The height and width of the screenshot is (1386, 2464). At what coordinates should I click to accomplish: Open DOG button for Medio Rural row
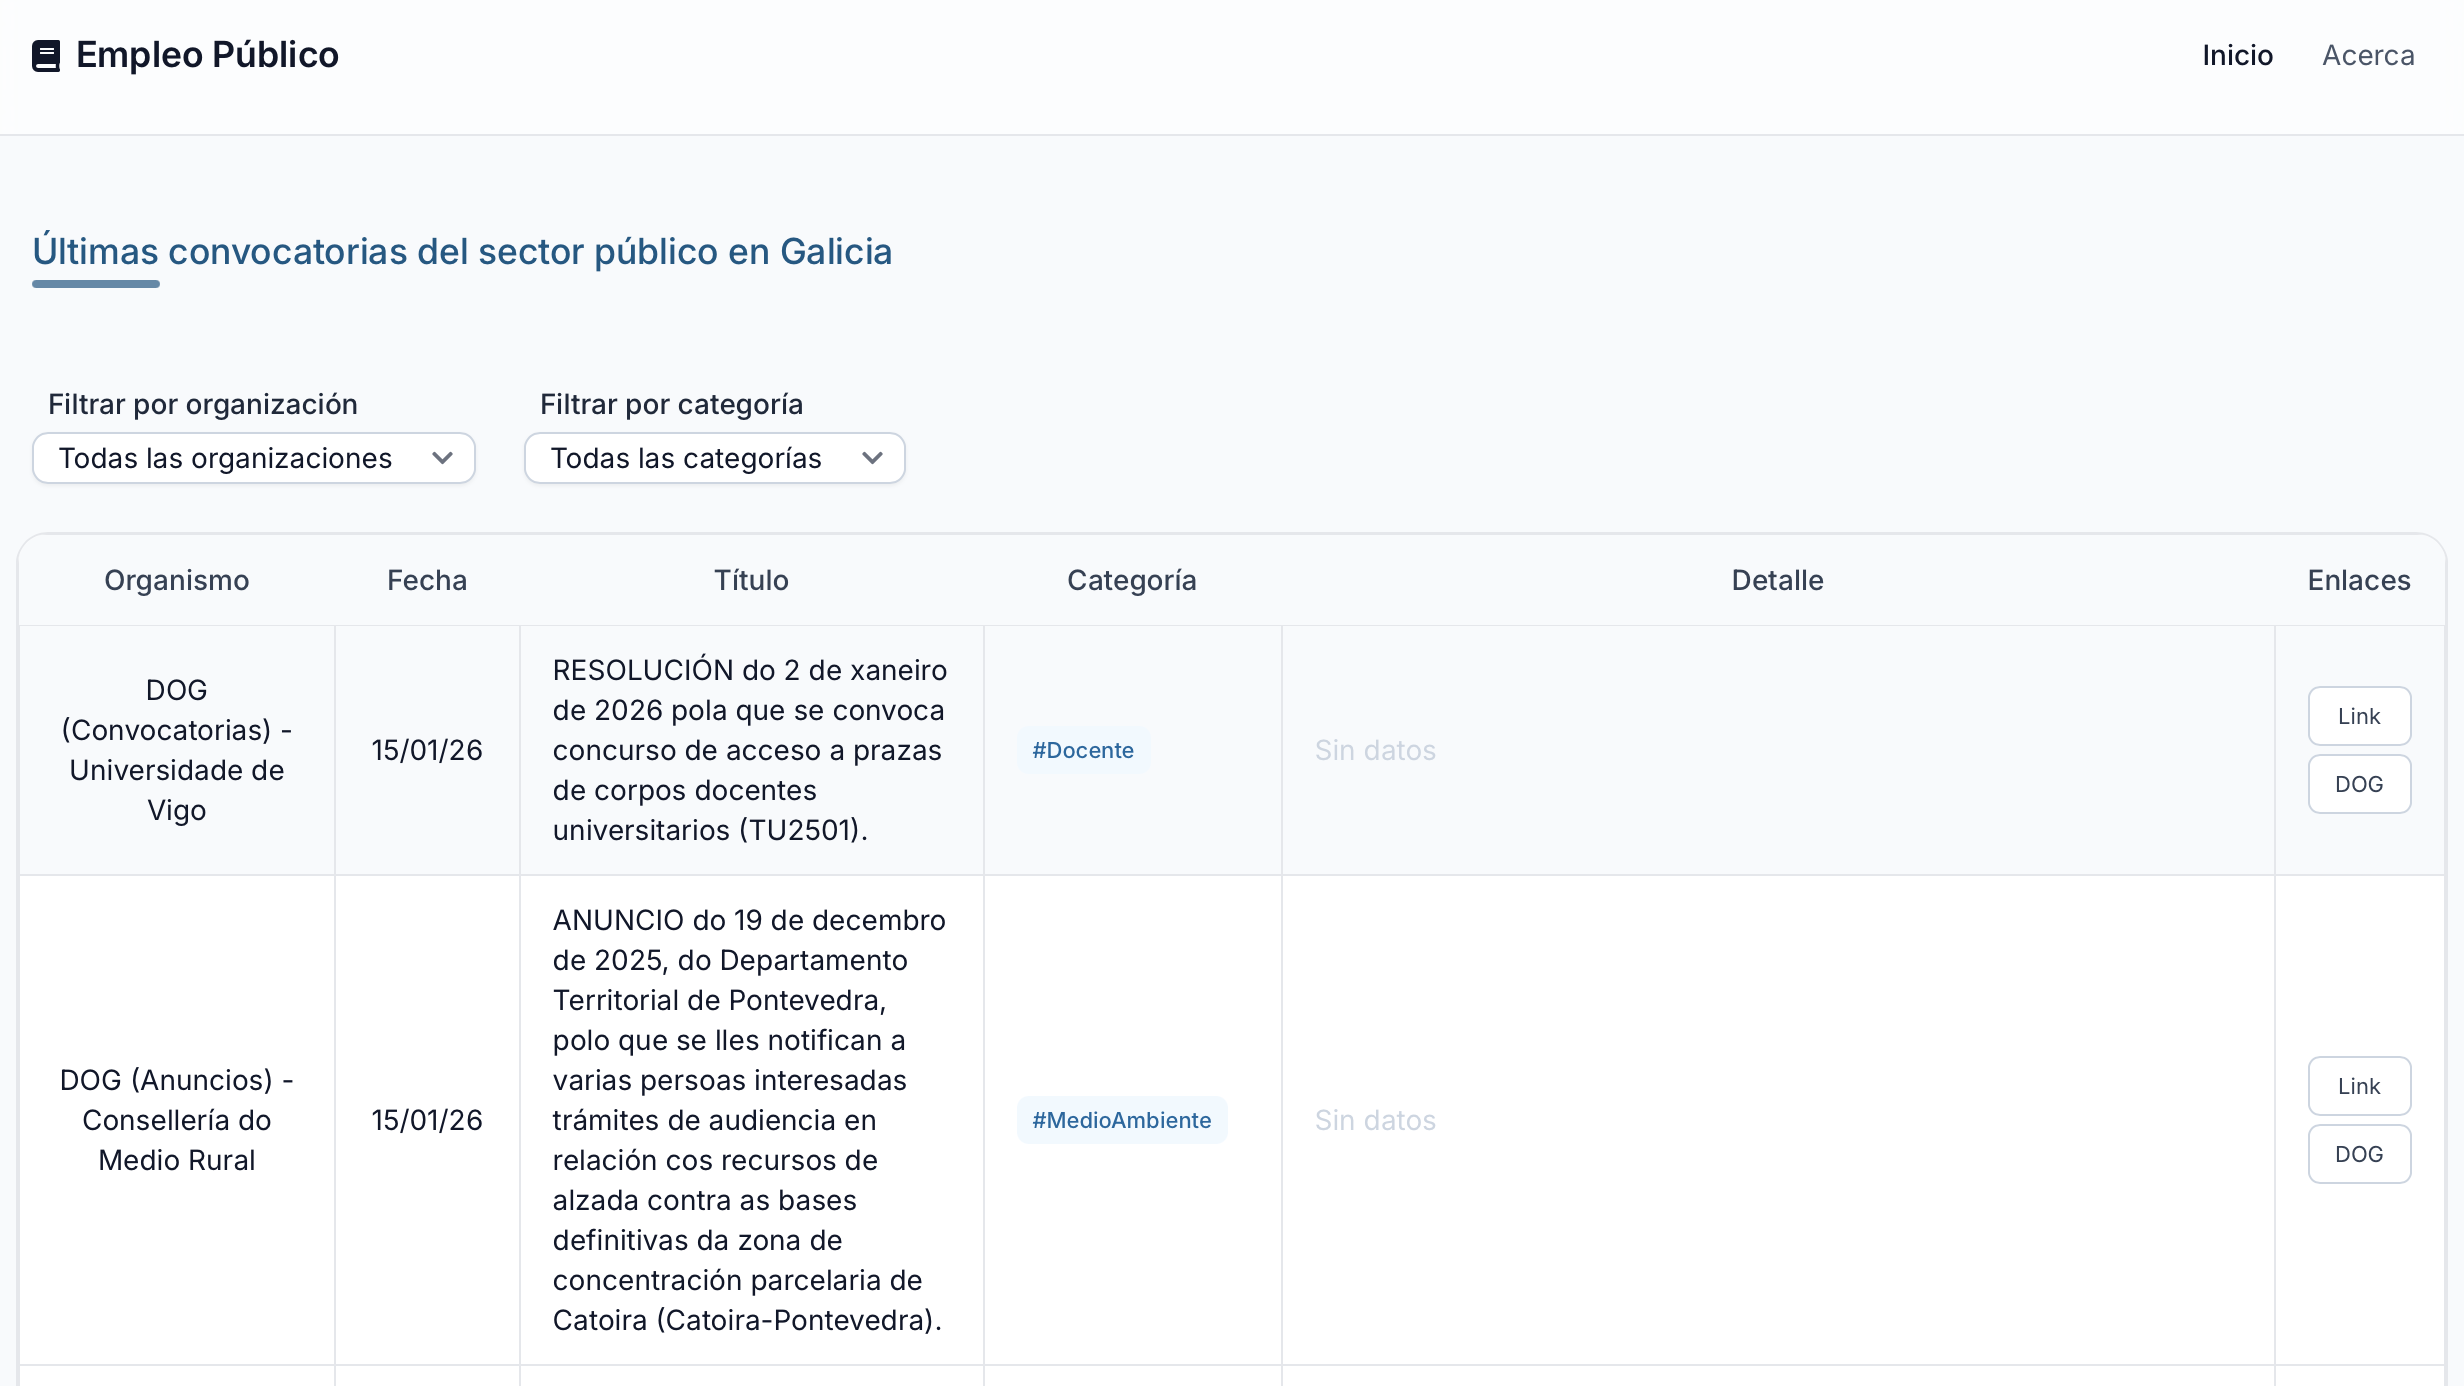pos(2358,1154)
